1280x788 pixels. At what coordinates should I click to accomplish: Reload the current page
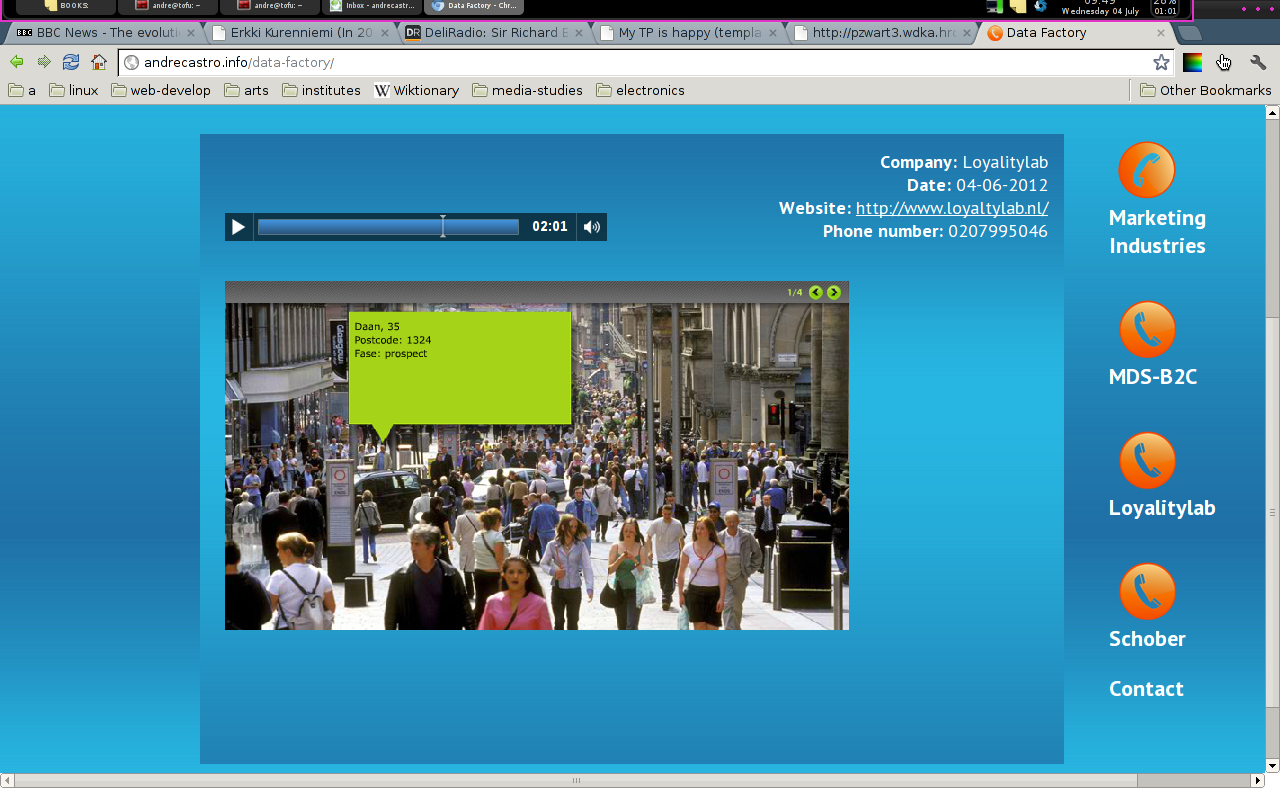coord(71,62)
